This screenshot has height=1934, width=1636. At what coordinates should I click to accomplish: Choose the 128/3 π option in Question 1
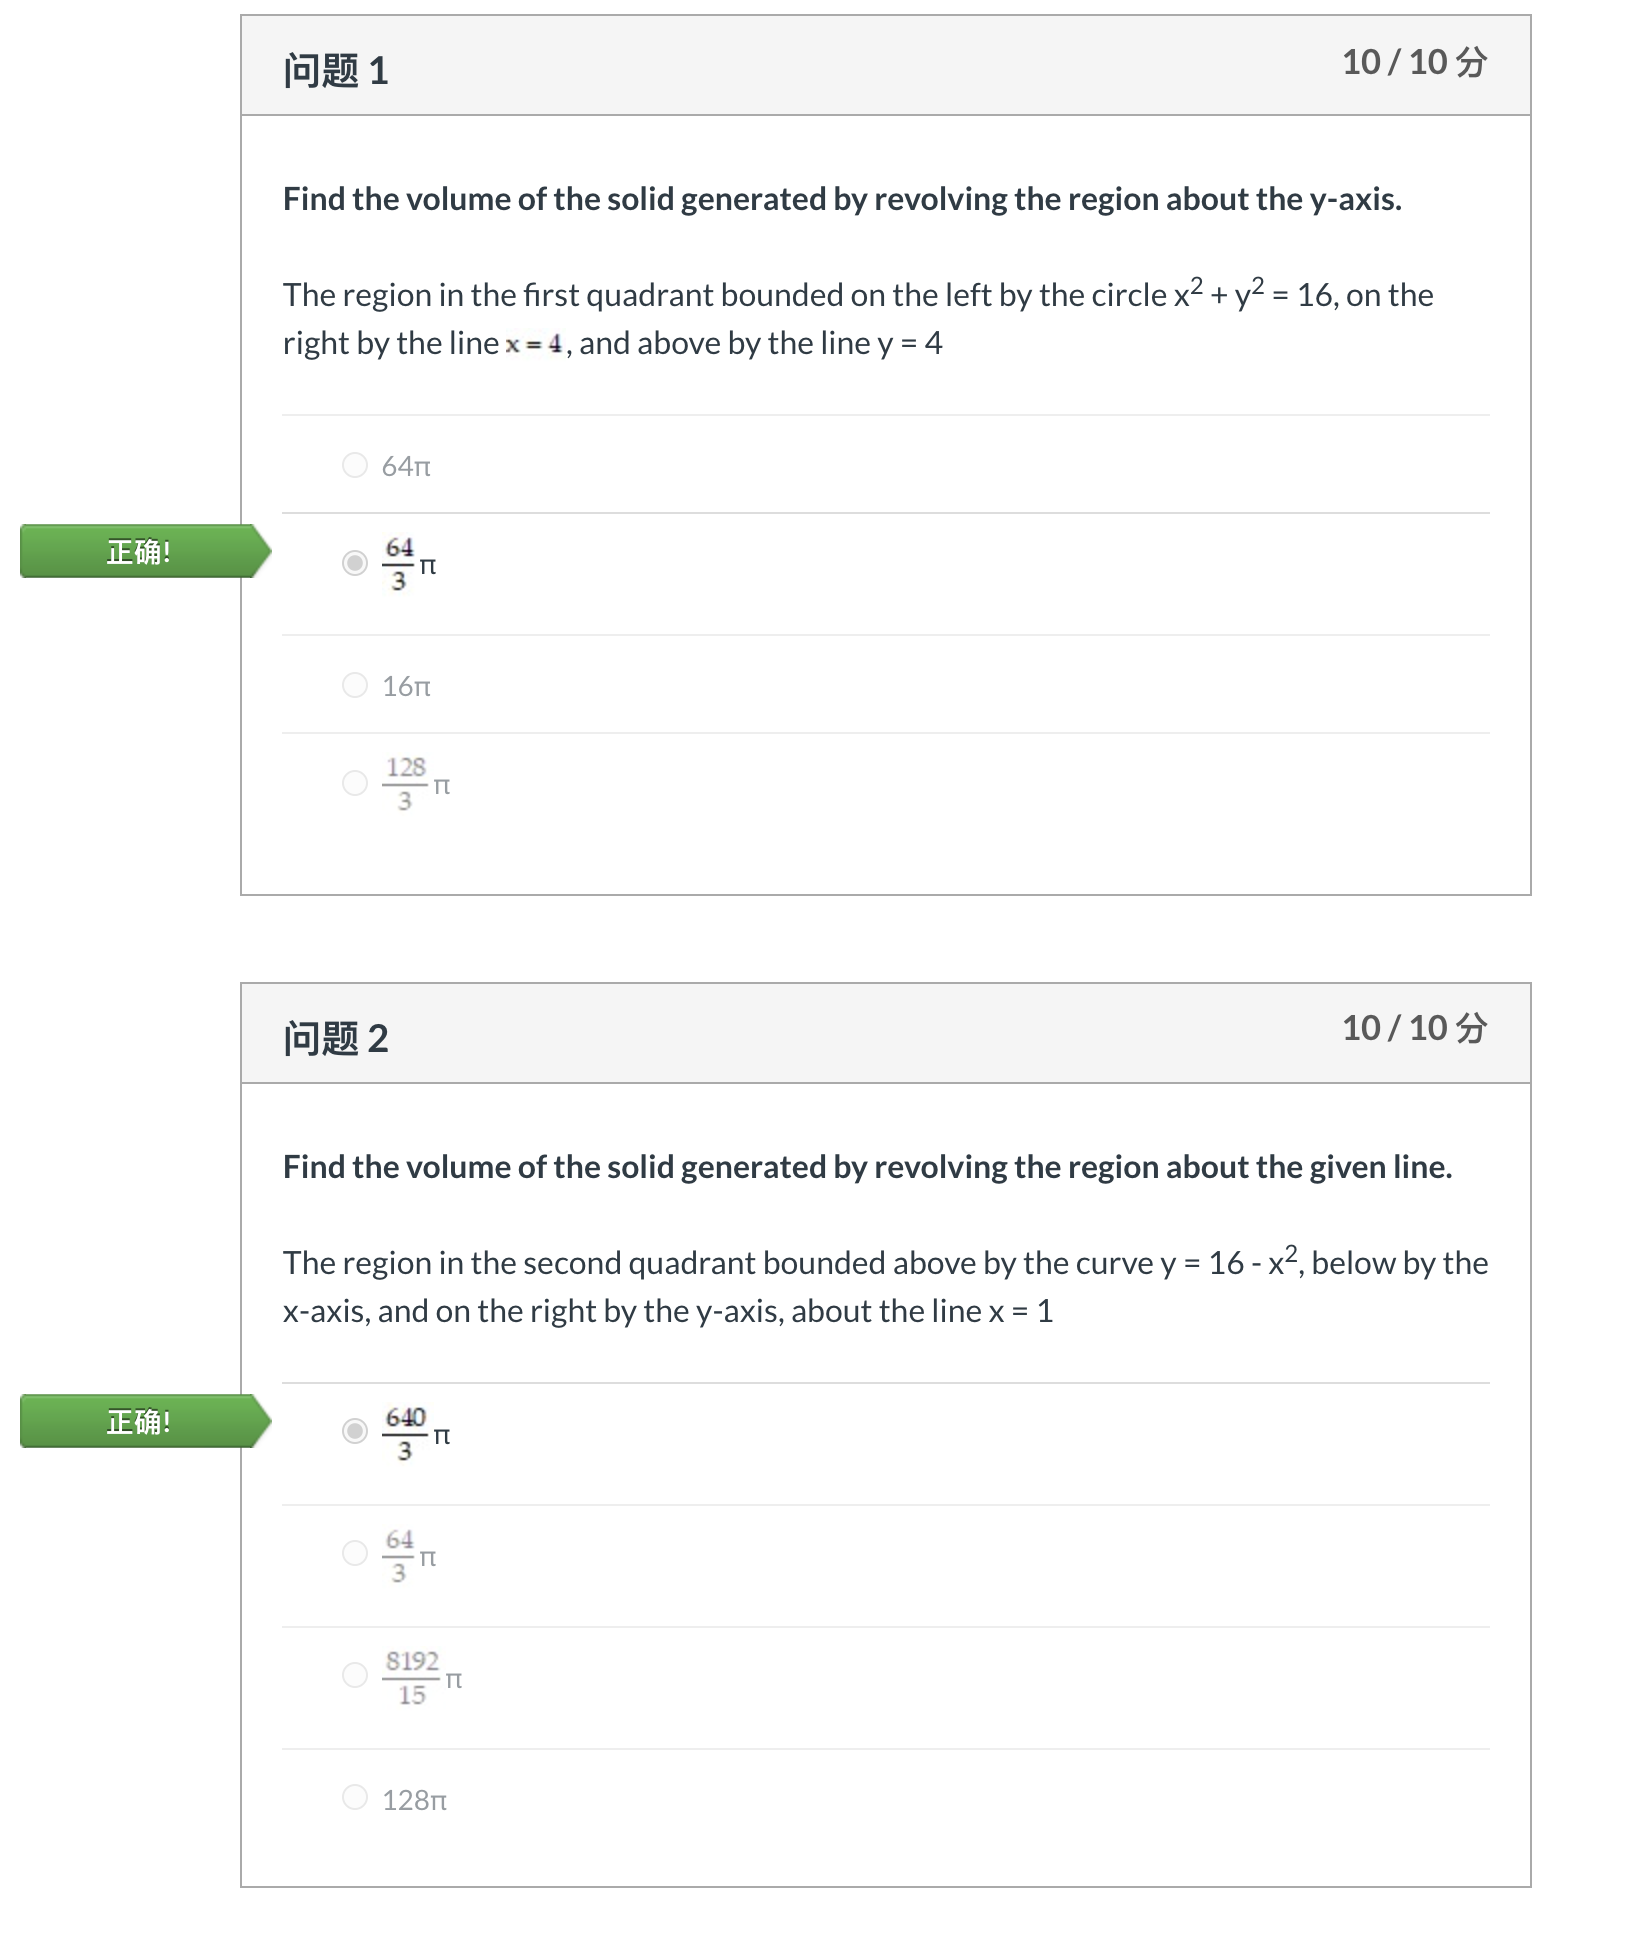[x=355, y=783]
